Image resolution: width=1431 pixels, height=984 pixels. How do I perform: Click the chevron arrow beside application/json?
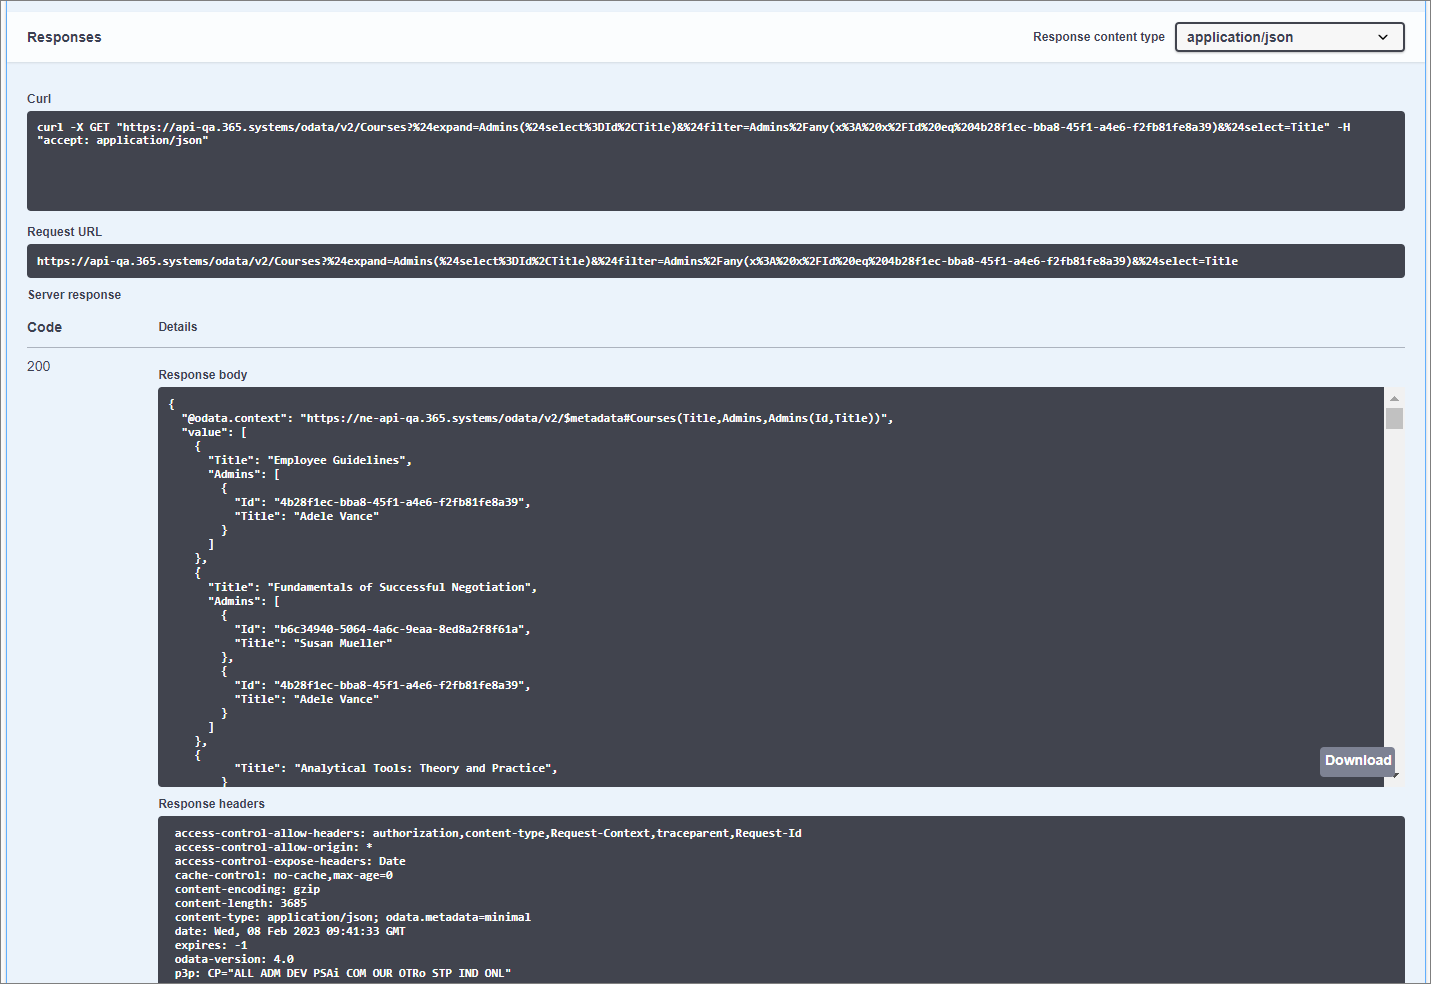(1383, 37)
